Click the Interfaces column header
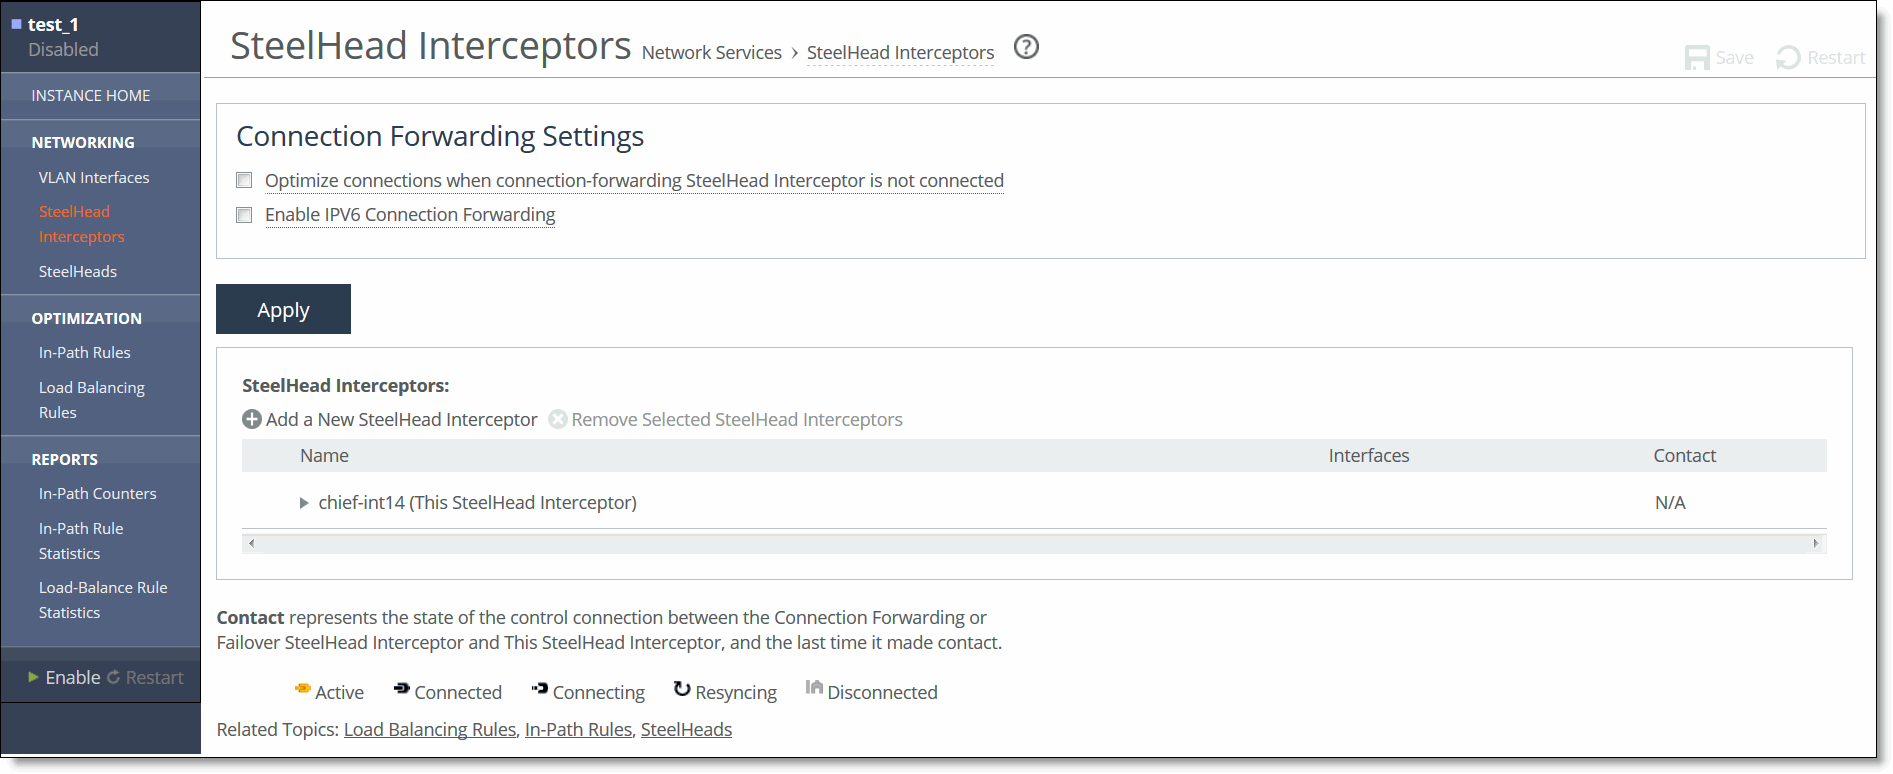The height and width of the screenshot is (774, 1893). [x=1368, y=456]
